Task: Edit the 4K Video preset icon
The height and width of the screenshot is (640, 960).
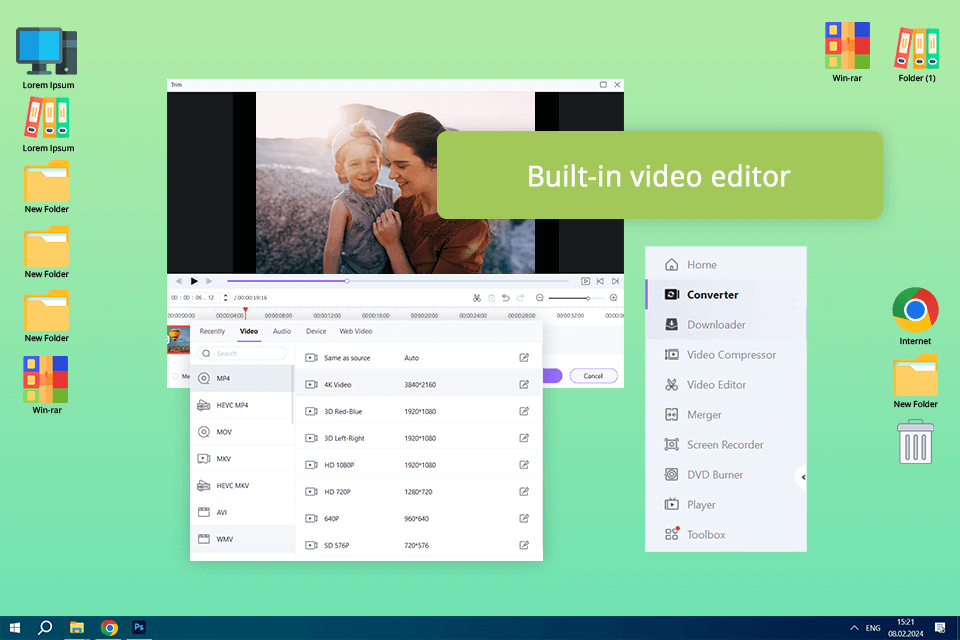Action: (524, 385)
